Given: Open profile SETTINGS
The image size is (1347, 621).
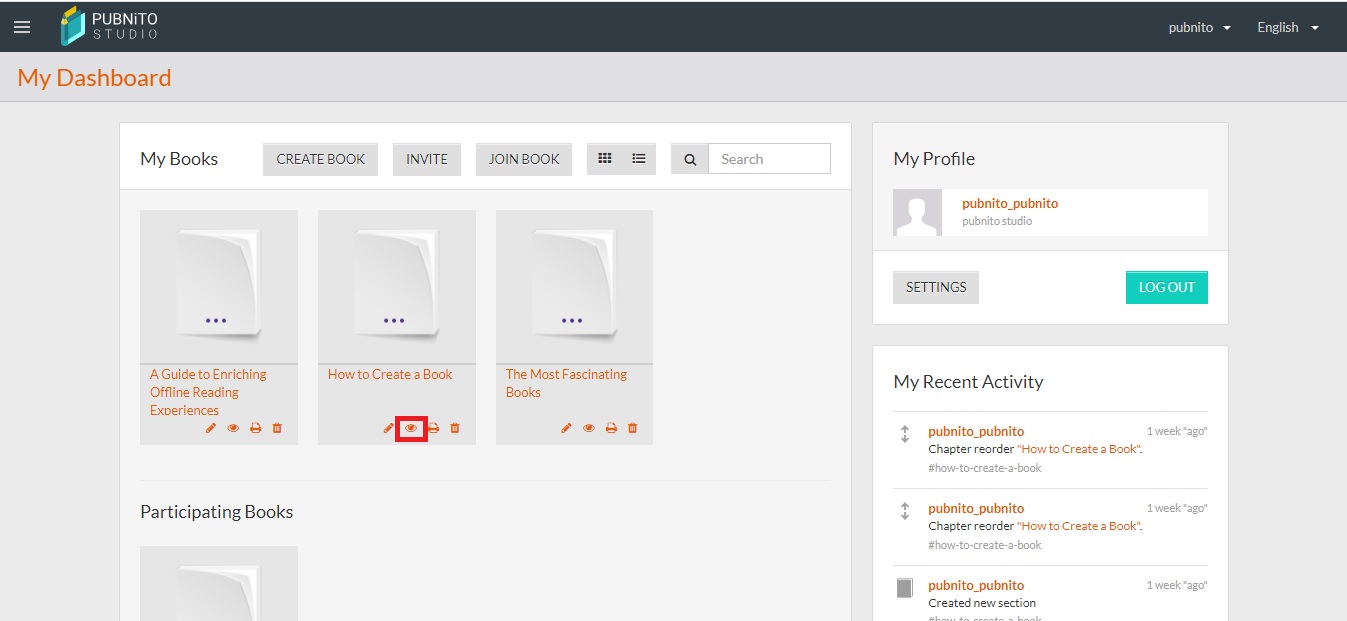Looking at the screenshot, I should 936,287.
